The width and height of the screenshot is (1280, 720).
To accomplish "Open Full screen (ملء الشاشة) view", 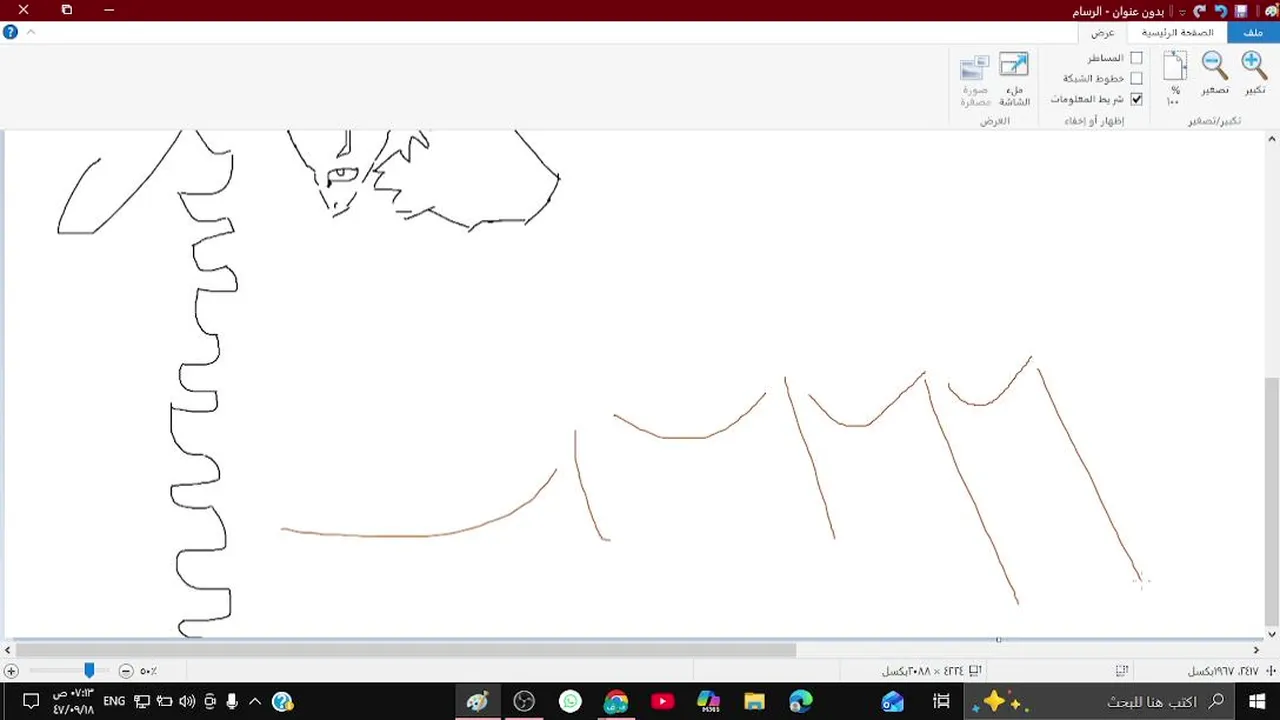I will pos(1014,66).
